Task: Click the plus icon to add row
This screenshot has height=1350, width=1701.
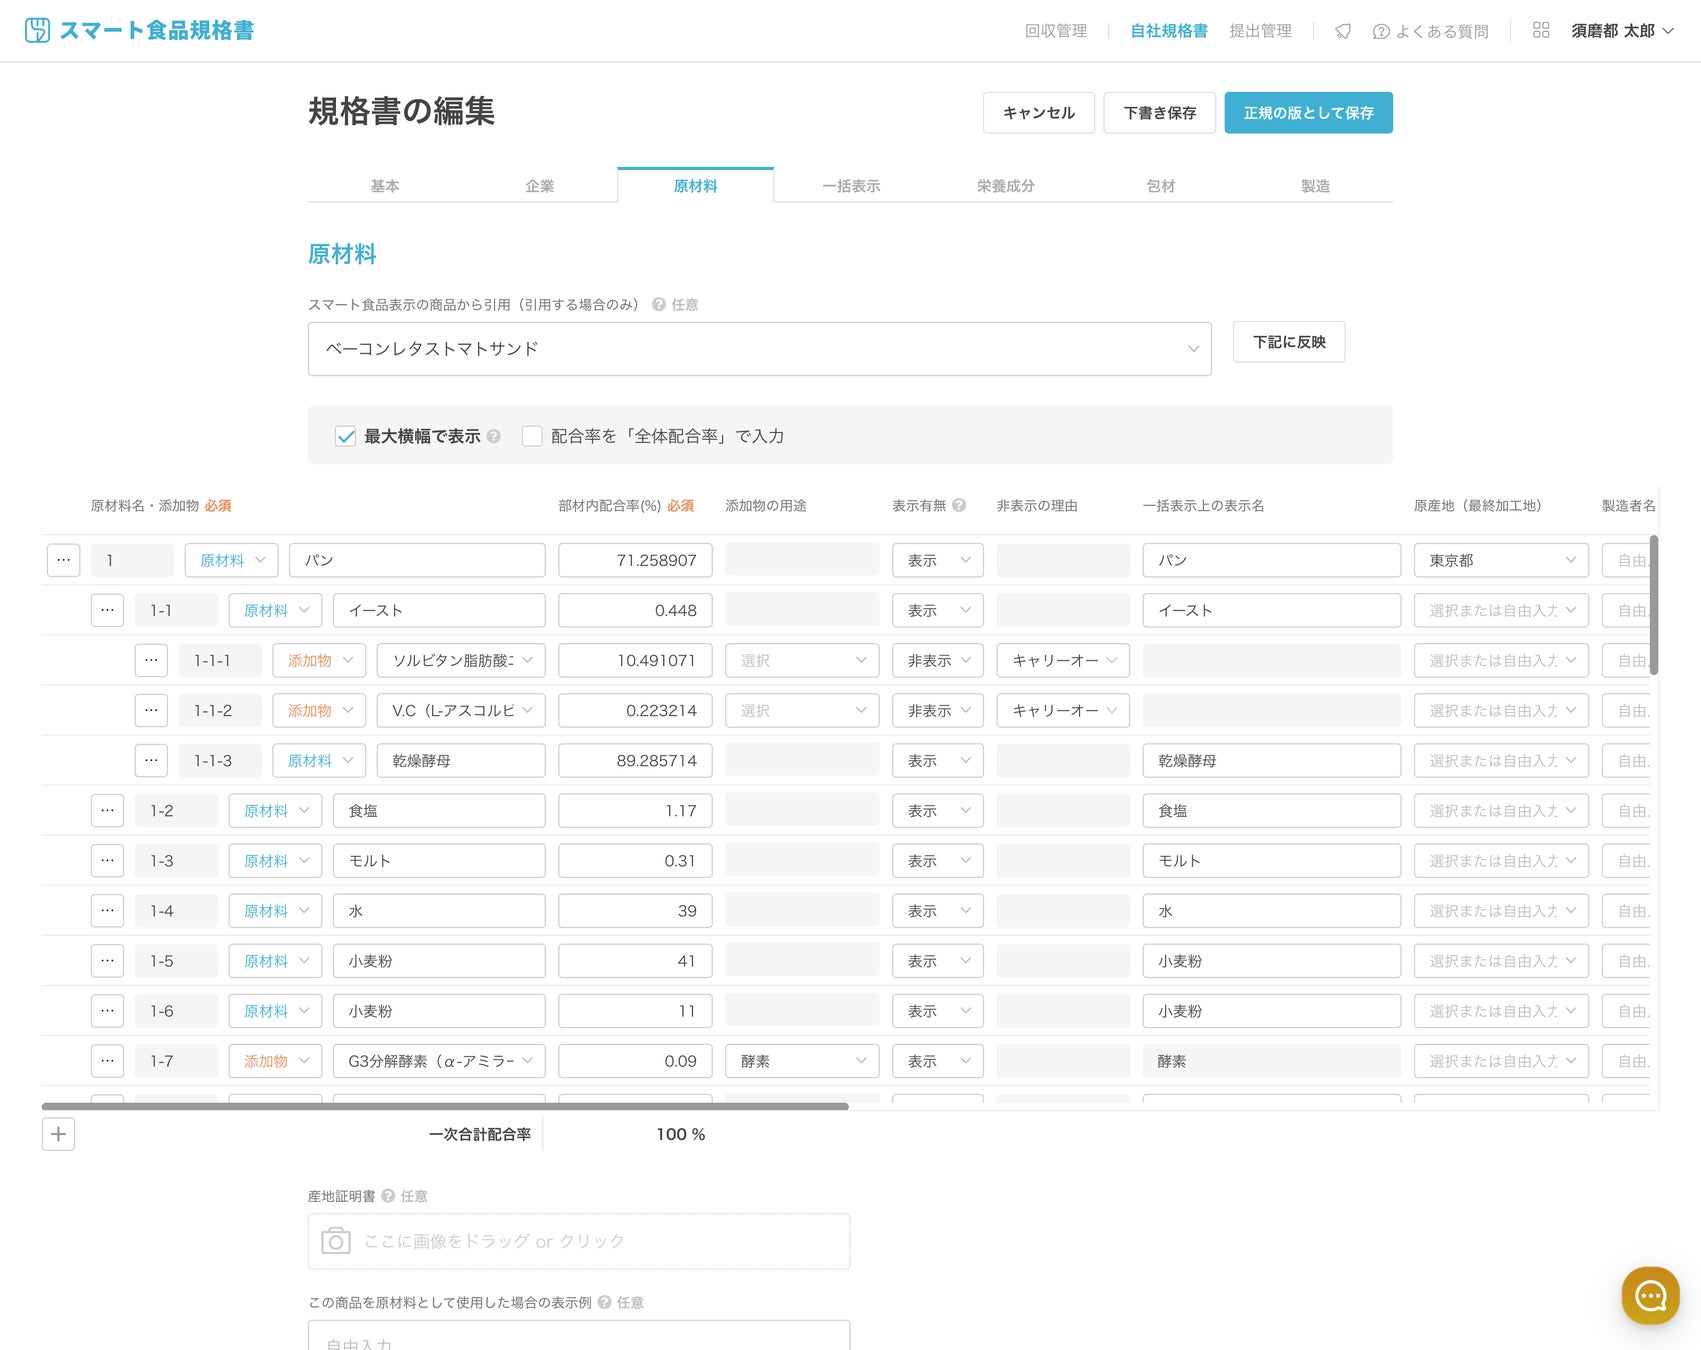Action: pyautogui.click(x=58, y=1134)
